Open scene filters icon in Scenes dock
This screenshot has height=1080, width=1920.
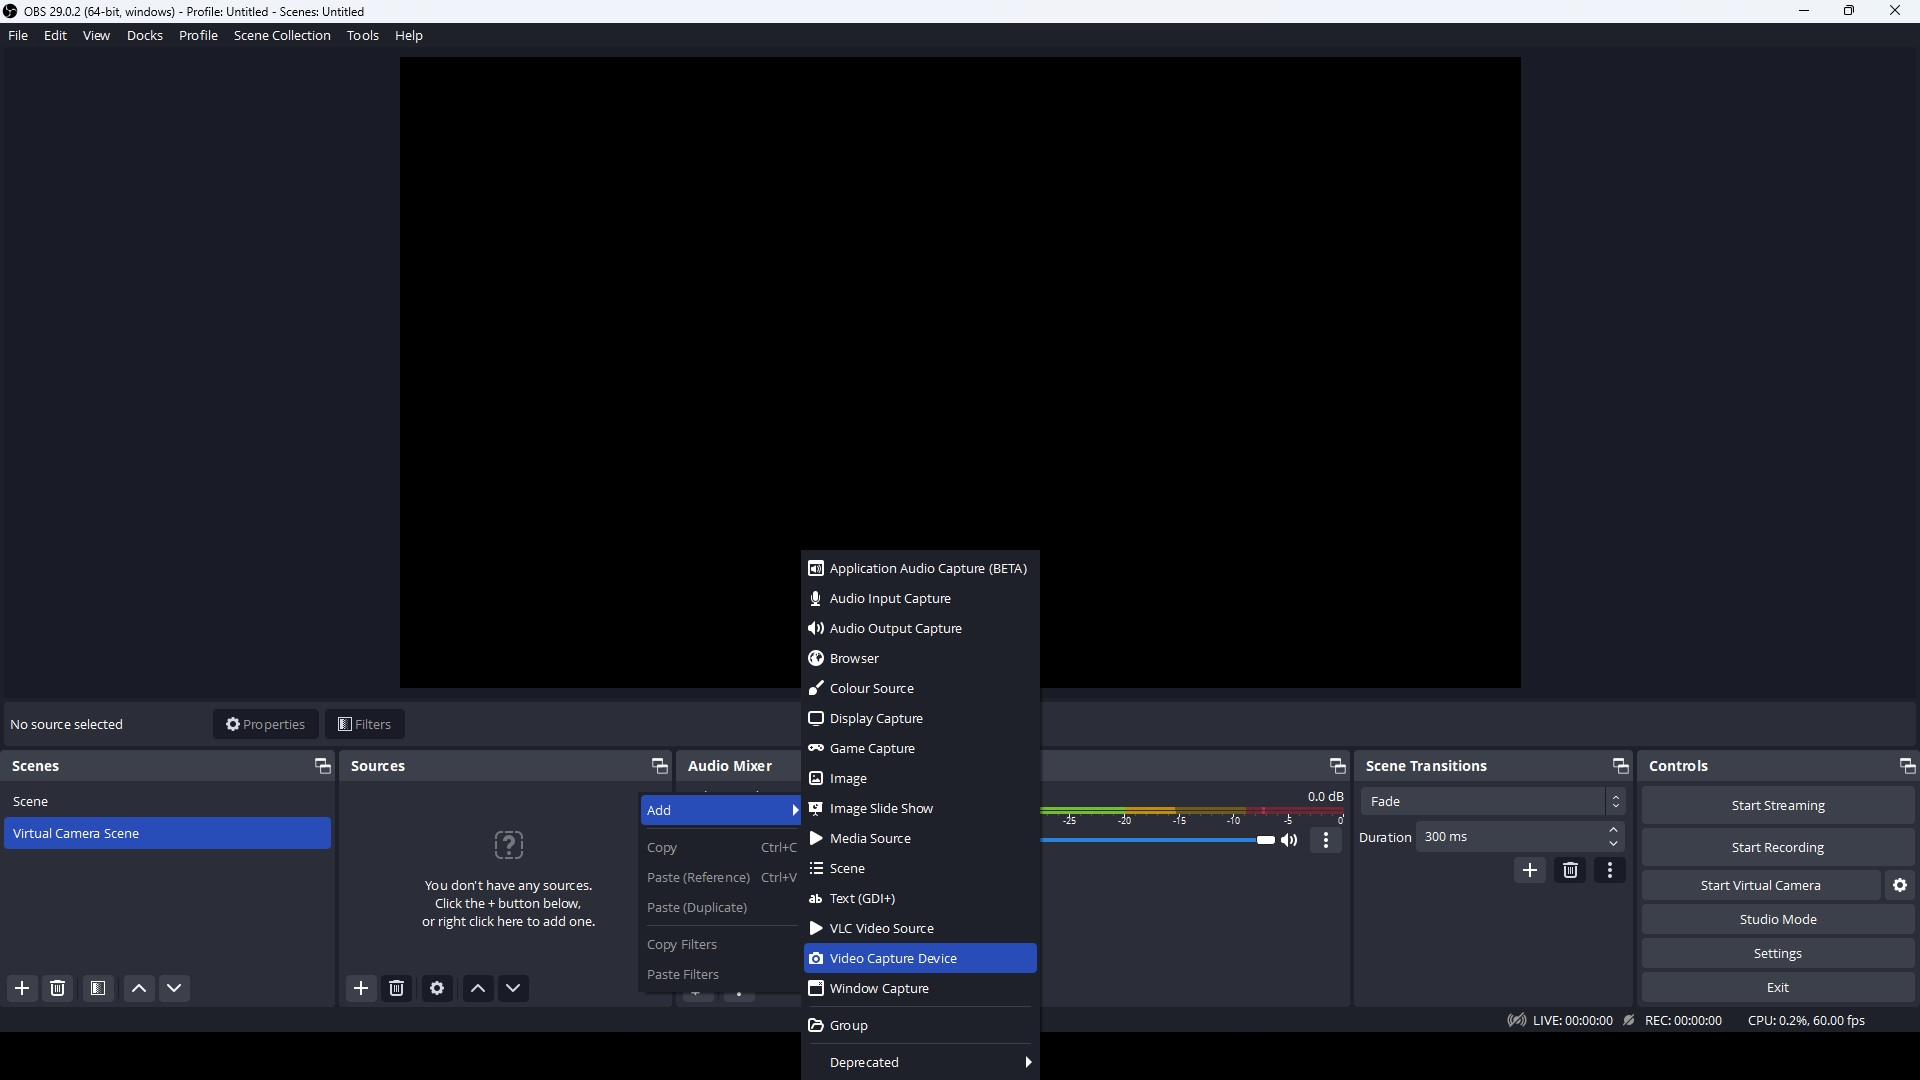[x=98, y=988]
